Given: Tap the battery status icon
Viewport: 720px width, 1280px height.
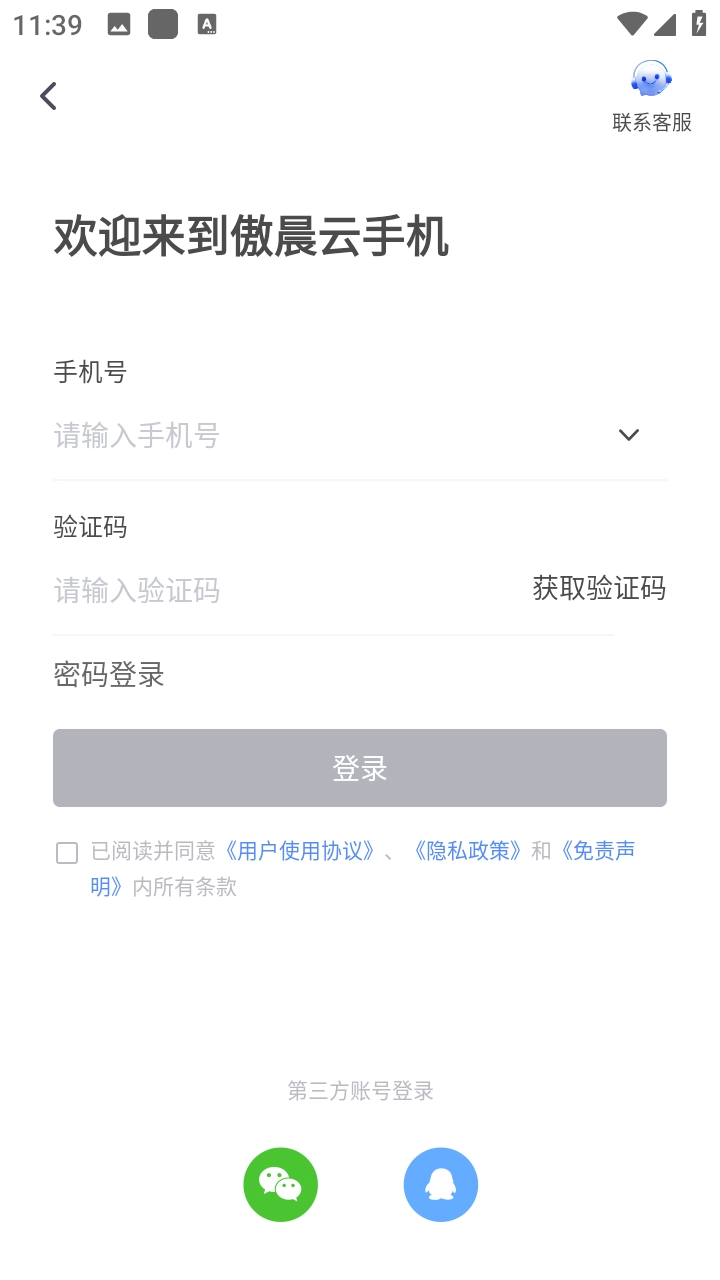Looking at the screenshot, I should pos(699,25).
